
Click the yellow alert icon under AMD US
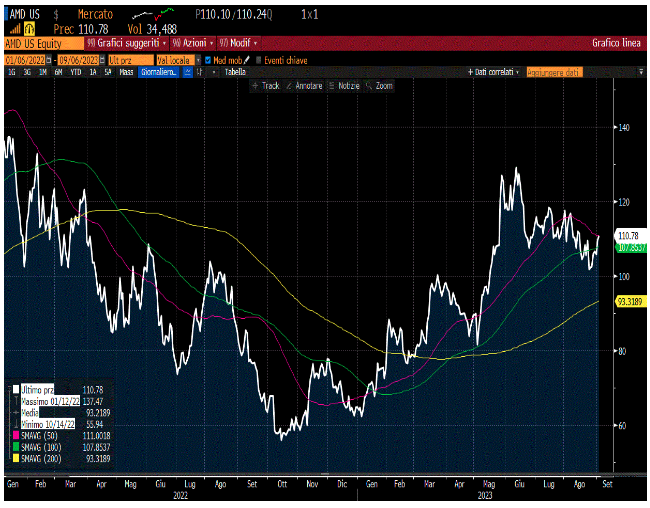29,29
